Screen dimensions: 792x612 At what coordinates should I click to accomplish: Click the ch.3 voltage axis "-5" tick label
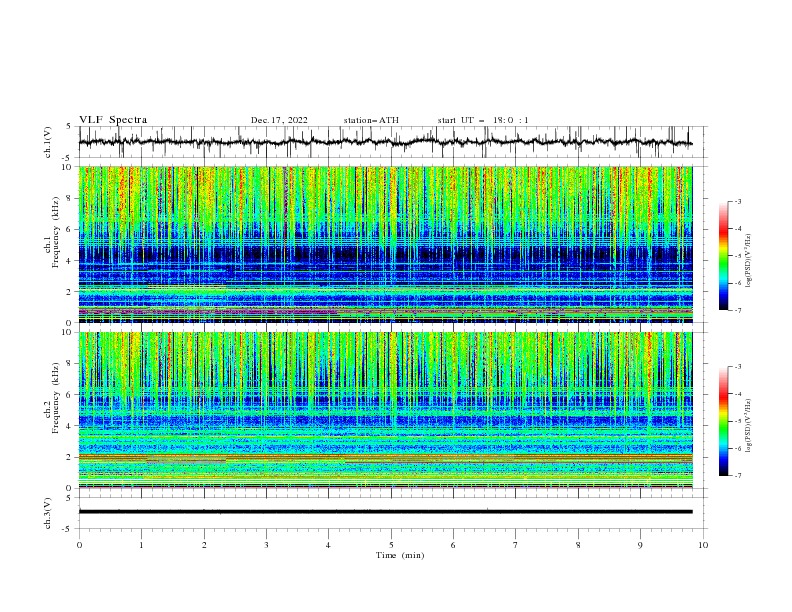pos(68,529)
